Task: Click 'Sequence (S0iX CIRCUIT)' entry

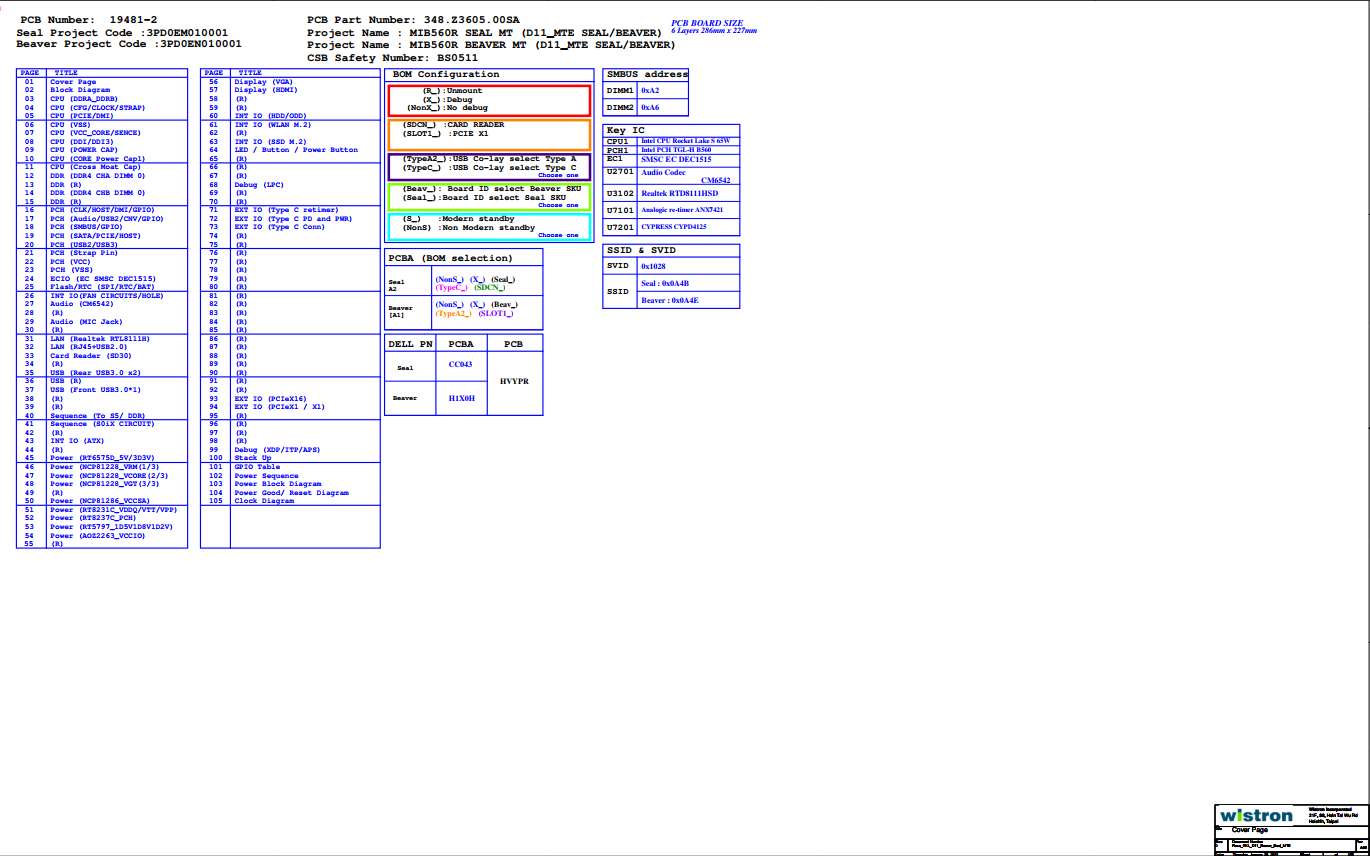Action: pyautogui.click(x=102, y=424)
